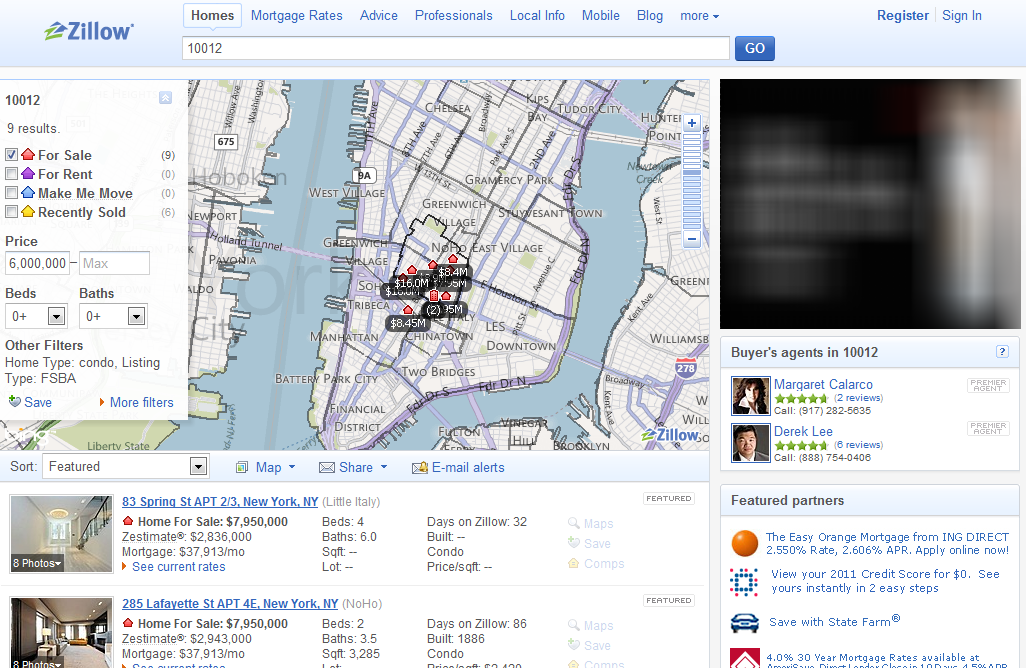Open help icon in Buyer's agents panel
This screenshot has width=1026, height=668.
[1002, 352]
